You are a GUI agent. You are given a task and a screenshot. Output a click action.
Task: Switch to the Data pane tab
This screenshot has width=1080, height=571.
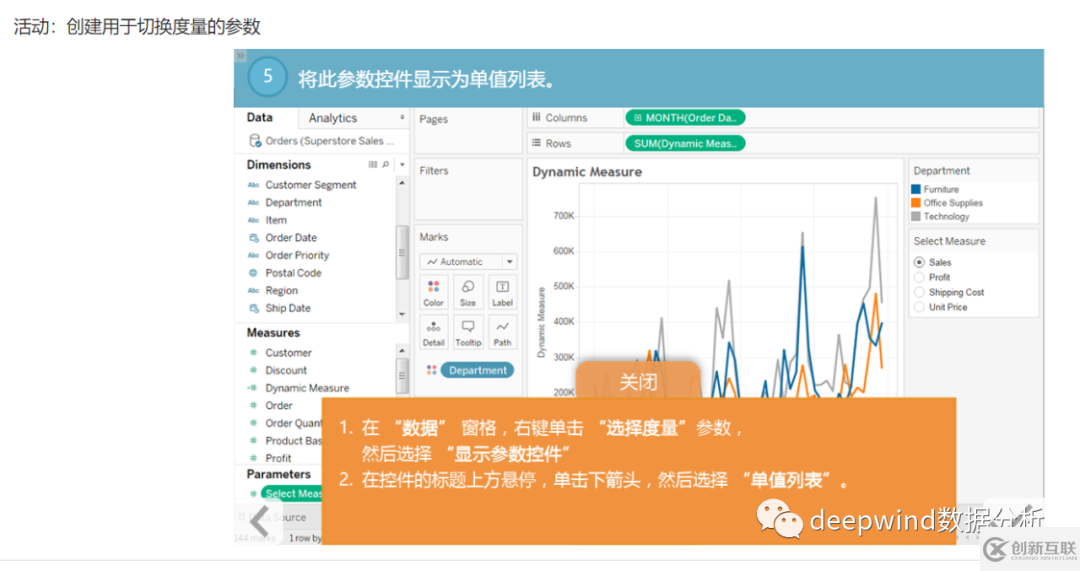pos(260,118)
